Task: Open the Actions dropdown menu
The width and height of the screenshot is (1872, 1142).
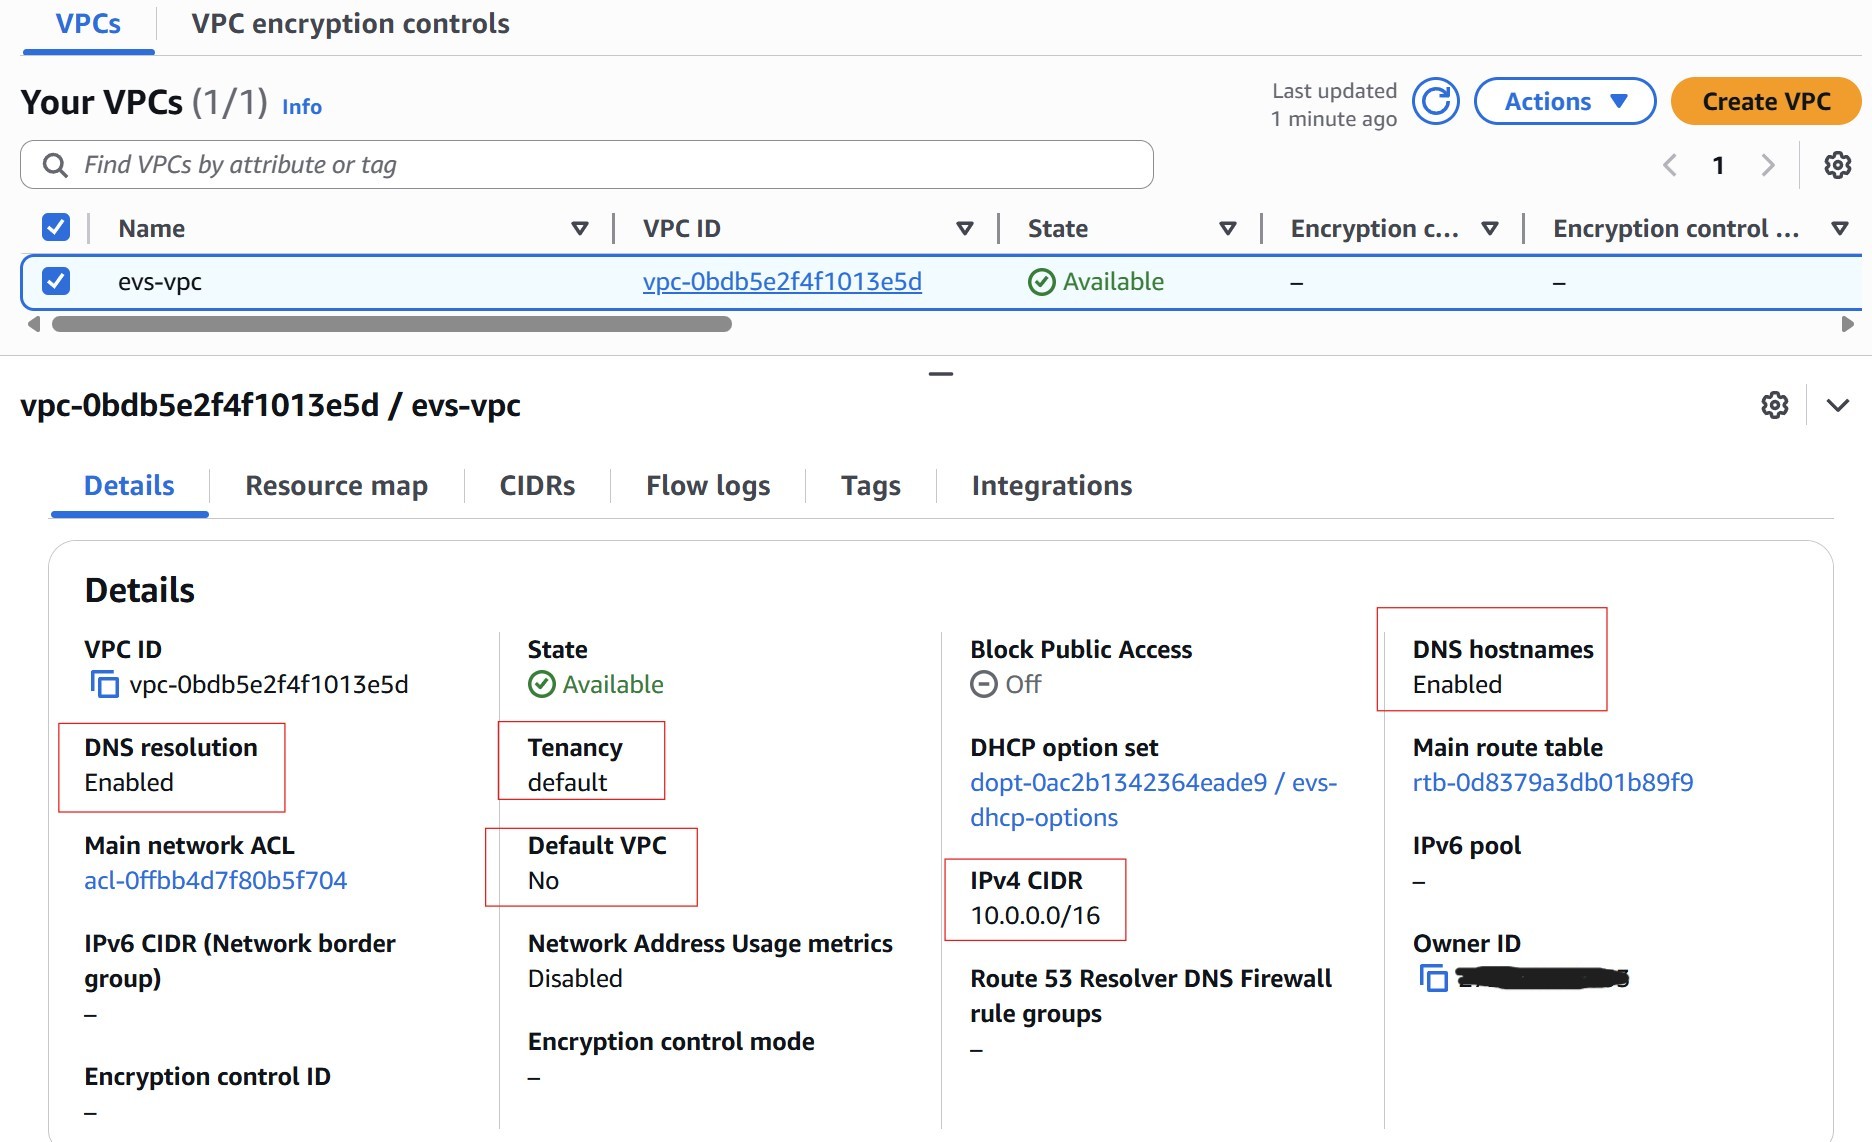Action: click(x=1564, y=101)
